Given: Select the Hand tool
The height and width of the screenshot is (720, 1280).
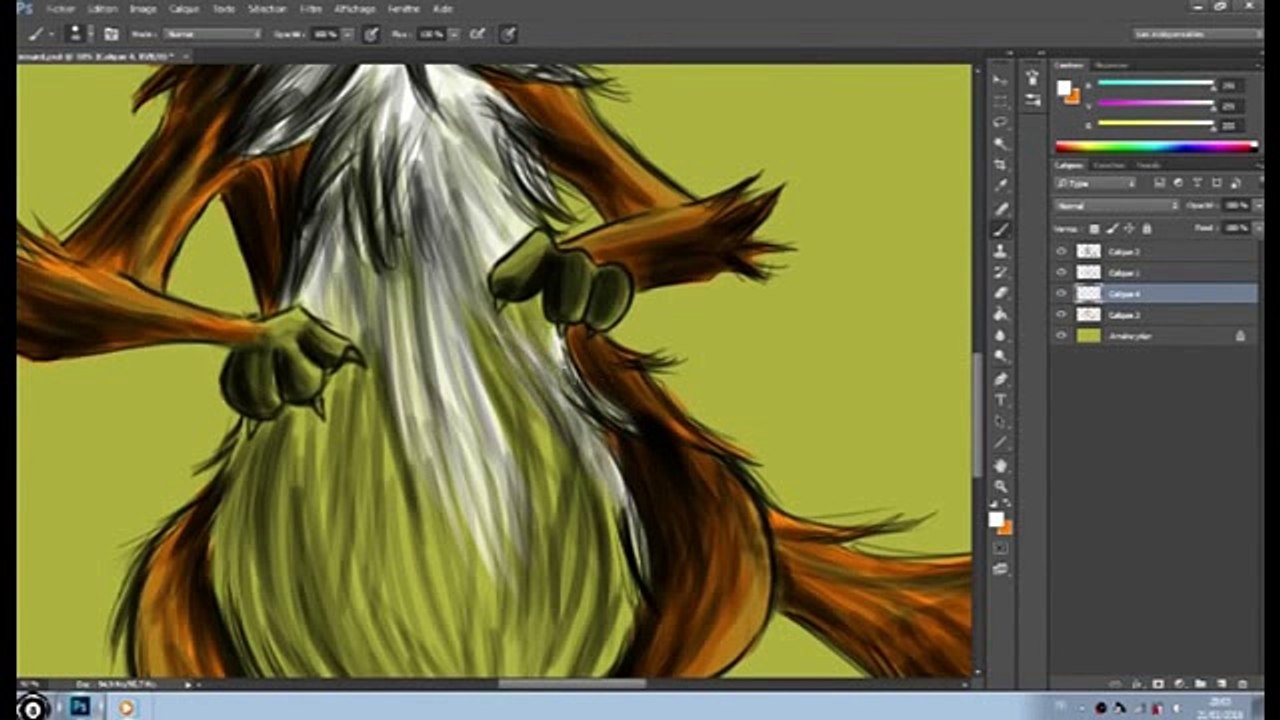Looking at the screenshot, I should pos(1000,466).
